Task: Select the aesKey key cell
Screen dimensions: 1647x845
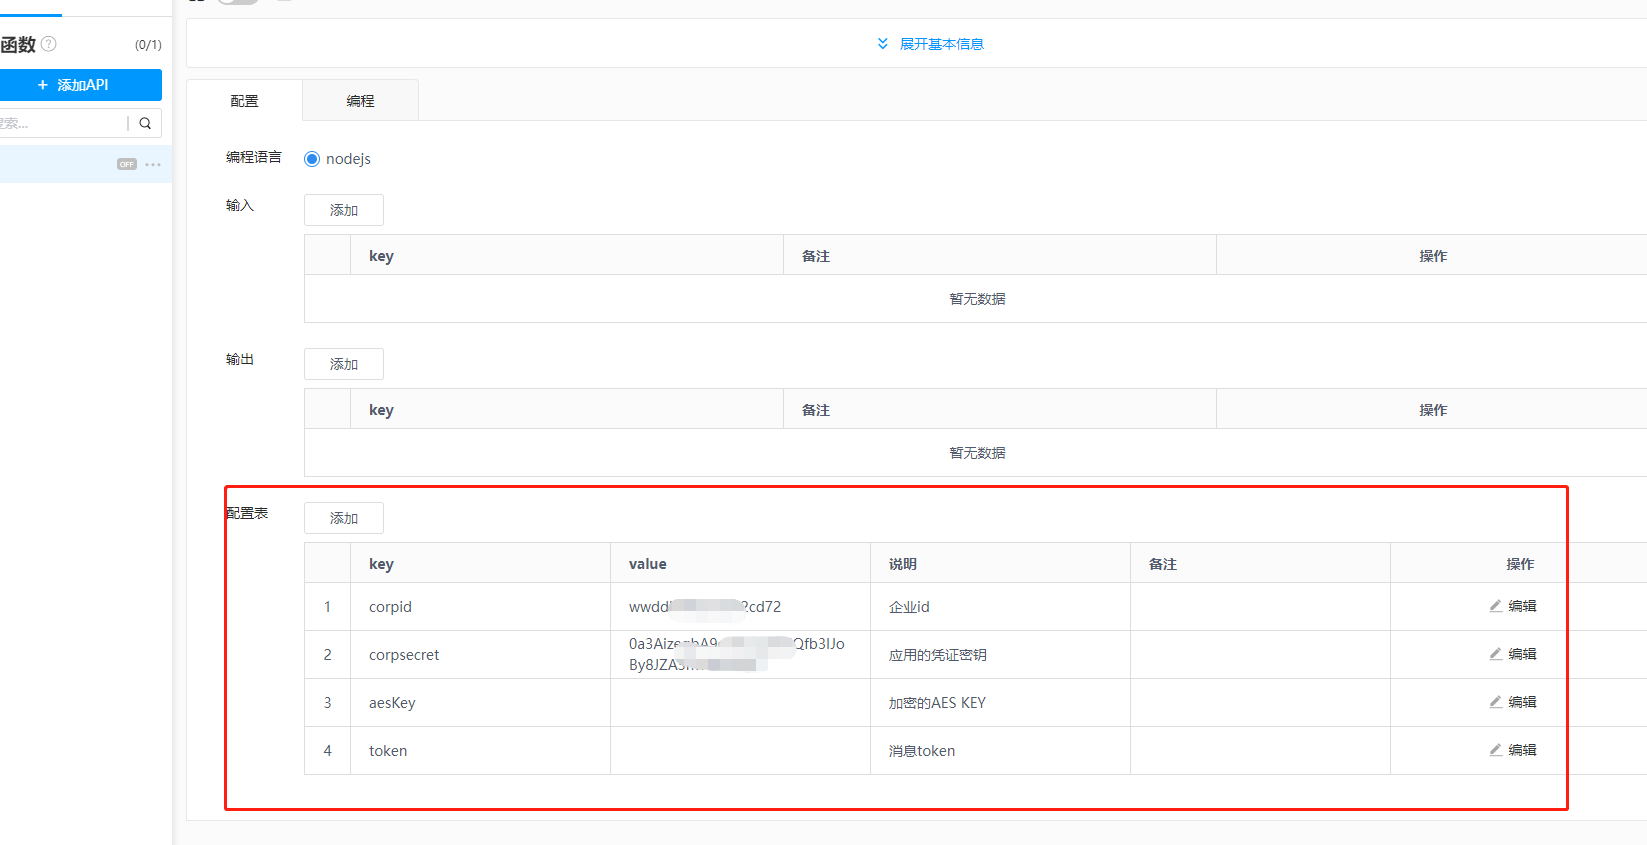Action: (480, 703)
